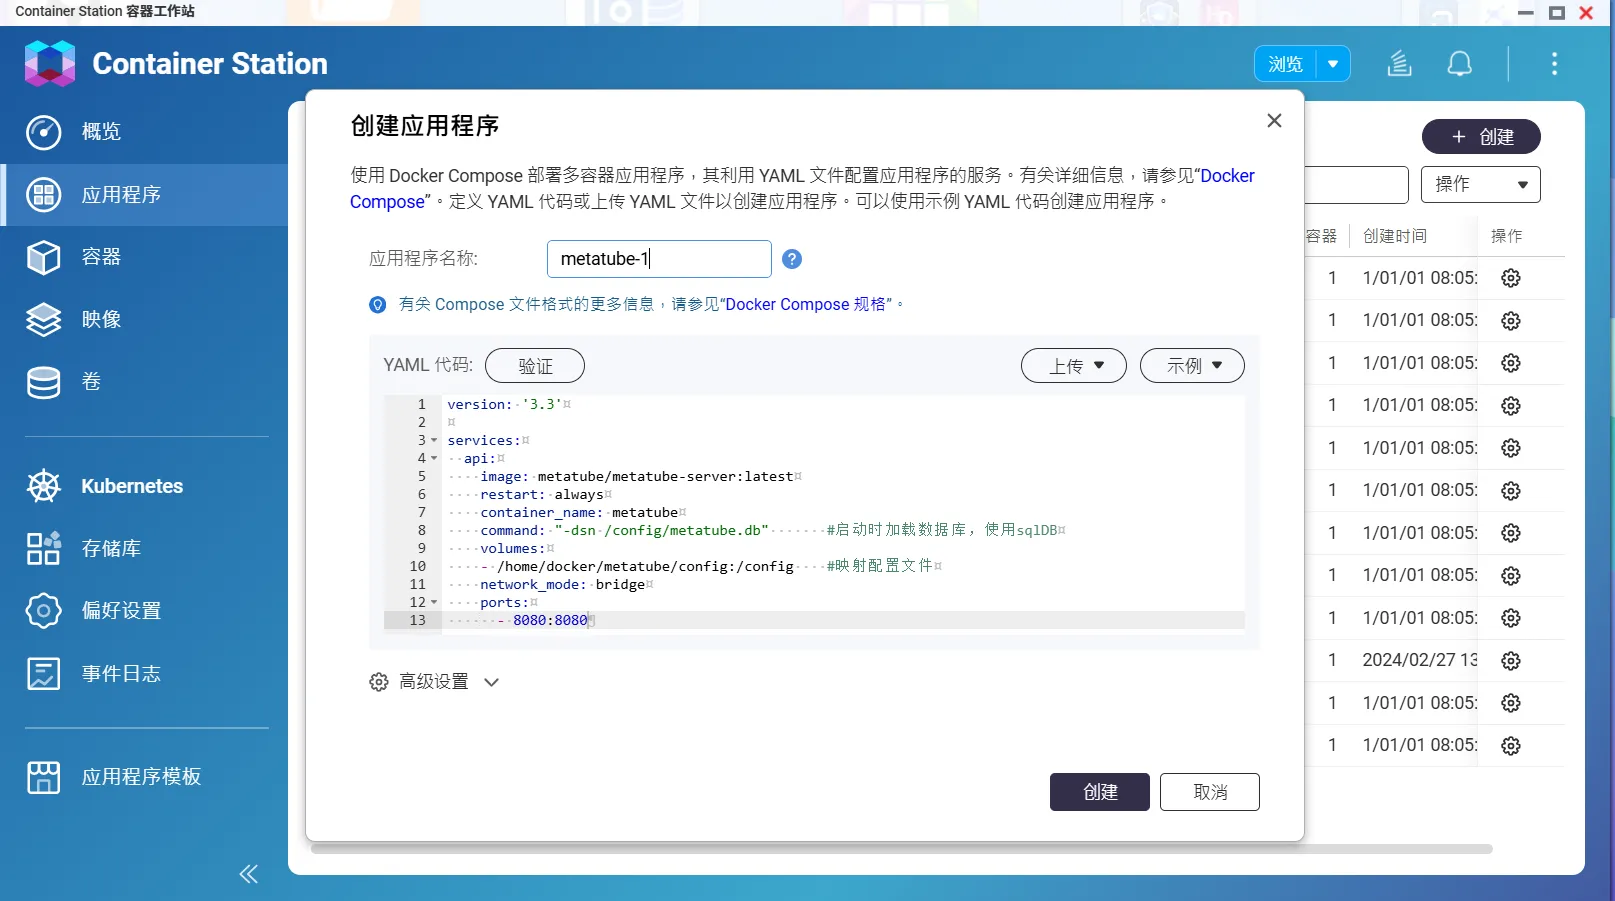Expand Advanced Settings (高级设置) chevron

[x=491, y=682]
